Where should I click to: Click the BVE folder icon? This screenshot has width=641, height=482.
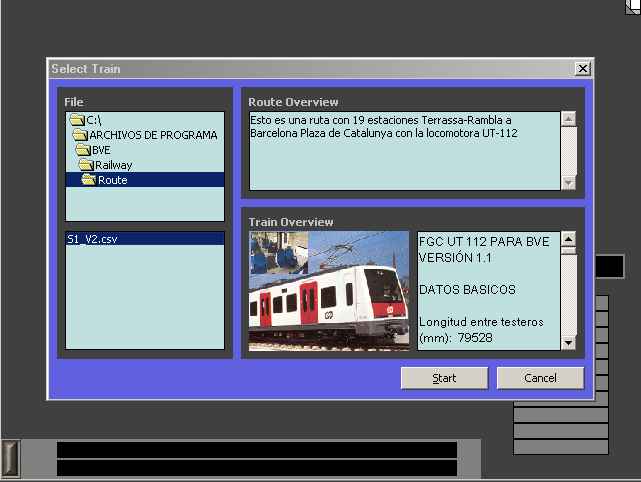[x=84, y=150]
